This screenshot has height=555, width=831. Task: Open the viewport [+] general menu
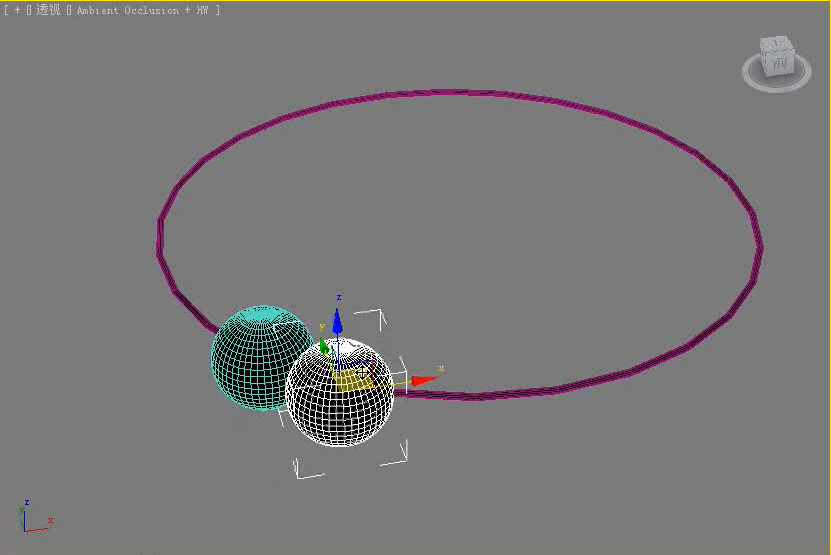coord(17,10)
